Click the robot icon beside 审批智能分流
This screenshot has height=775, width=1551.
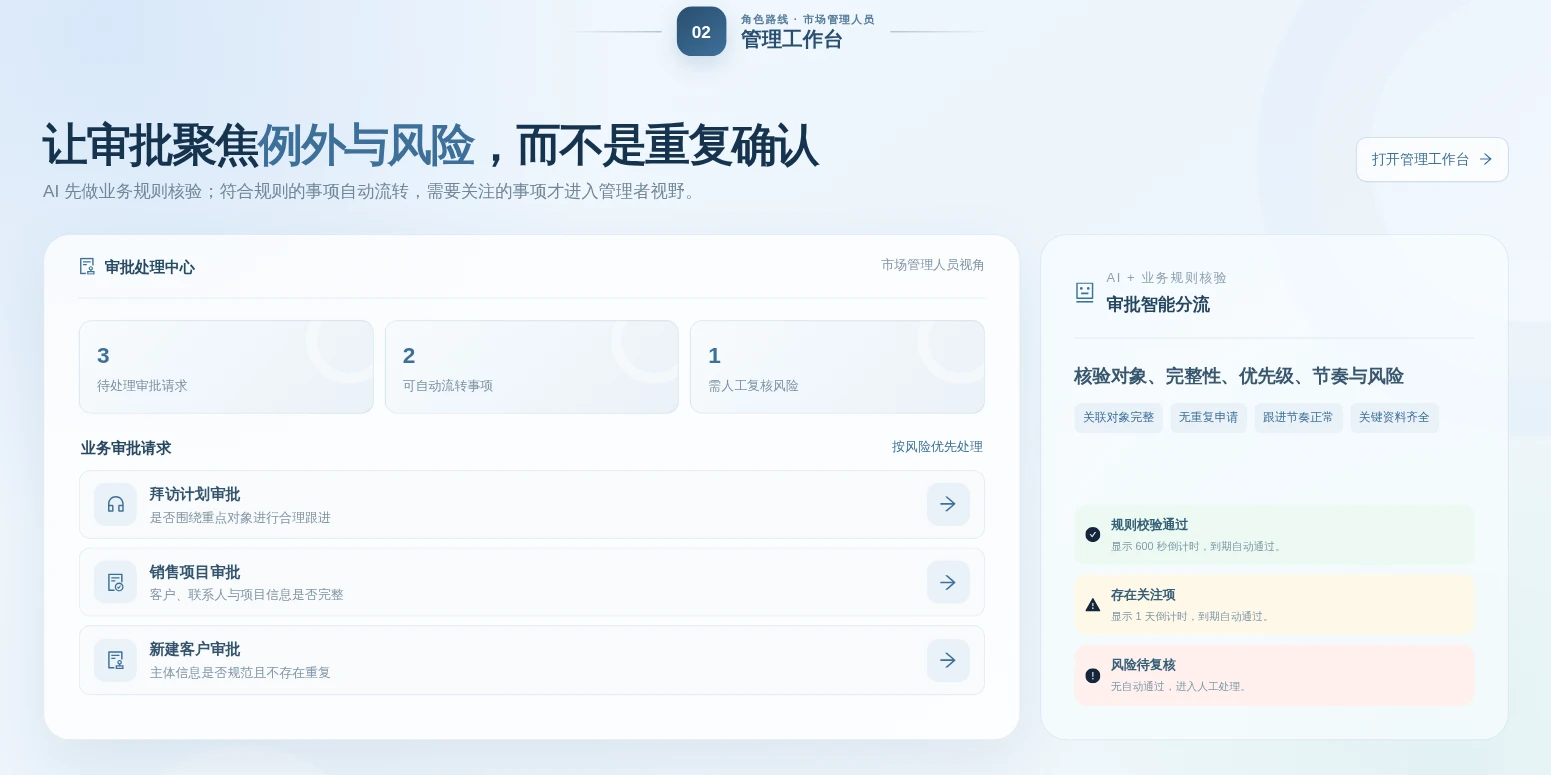point(1084,292)
